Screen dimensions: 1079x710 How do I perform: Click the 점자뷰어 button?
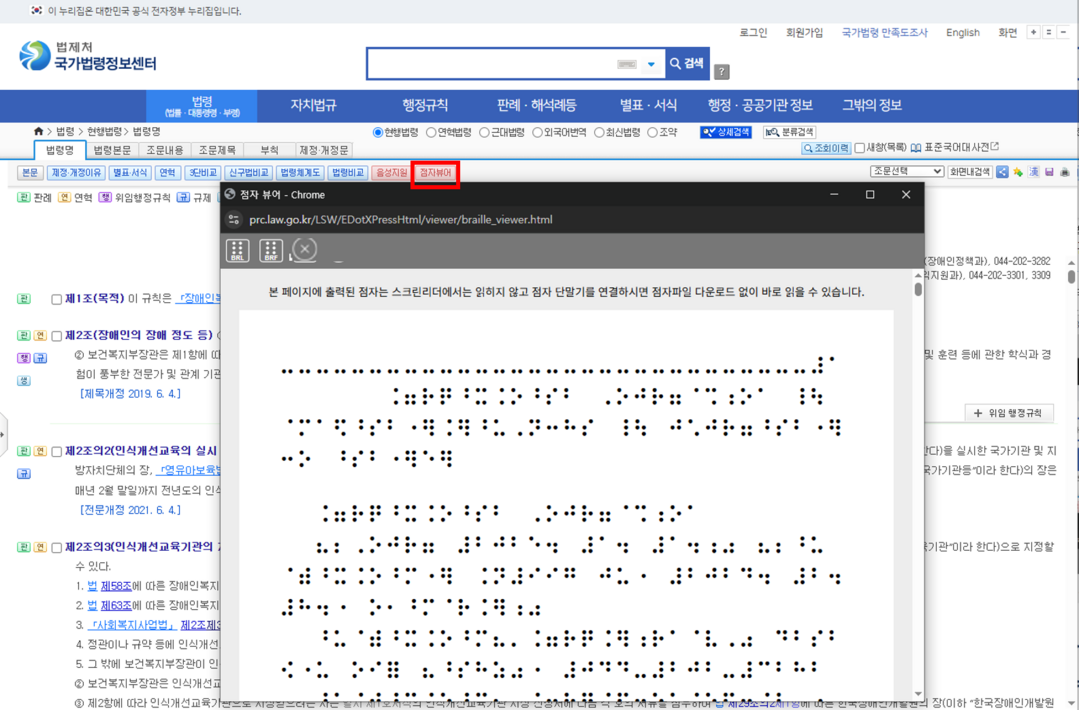click(x=435, y=173)
